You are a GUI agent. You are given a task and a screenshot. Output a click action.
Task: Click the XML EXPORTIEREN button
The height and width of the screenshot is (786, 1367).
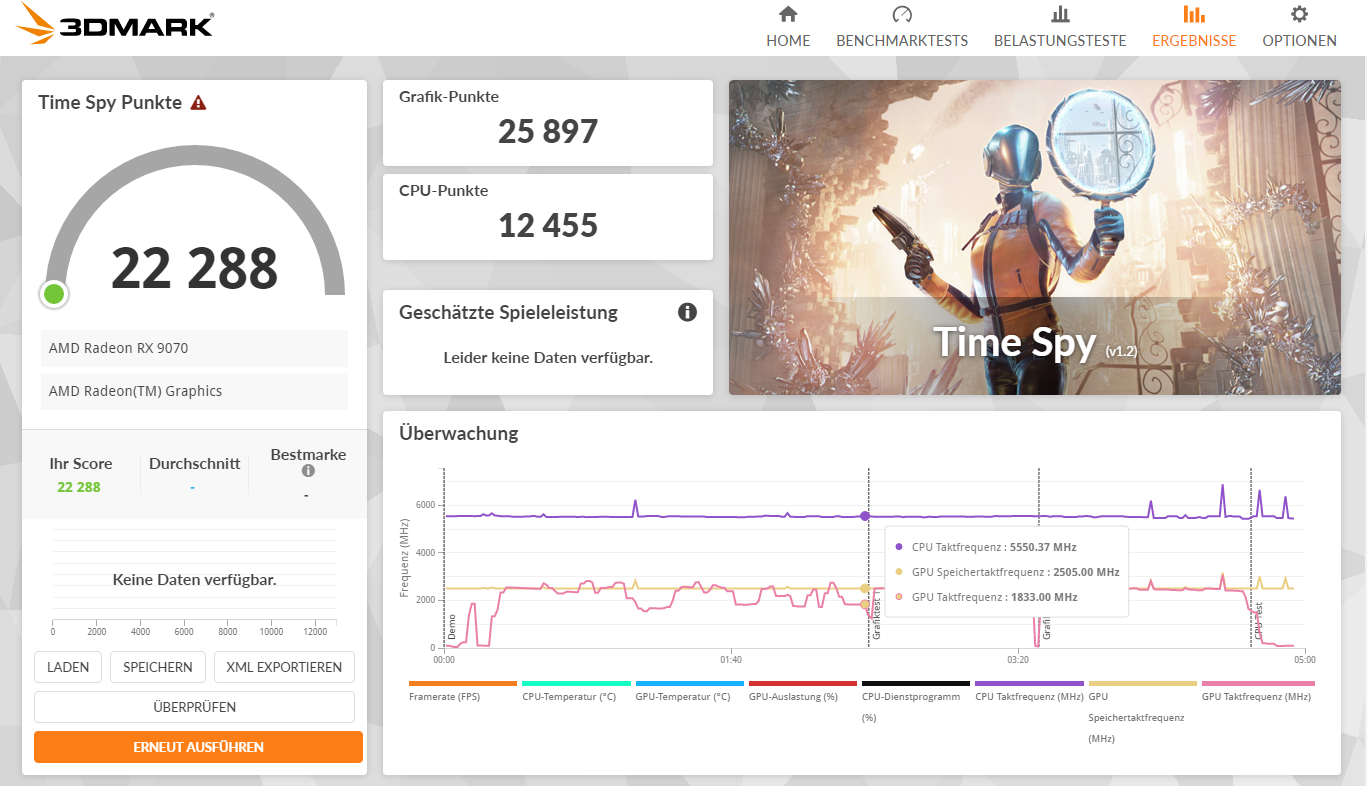tap(284, 667)
